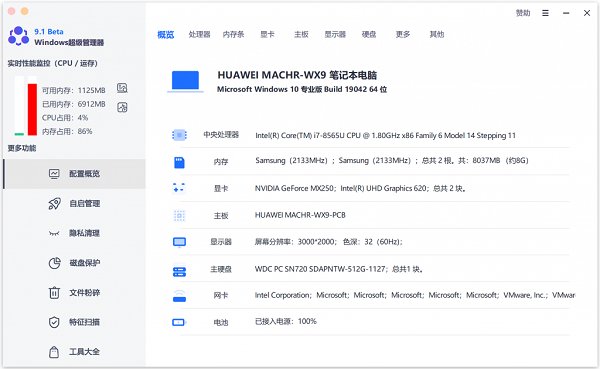Open 文件粉碎 trash bin icon
The width and height of the screenshot is (600, 369).
[x=54, y=292]
